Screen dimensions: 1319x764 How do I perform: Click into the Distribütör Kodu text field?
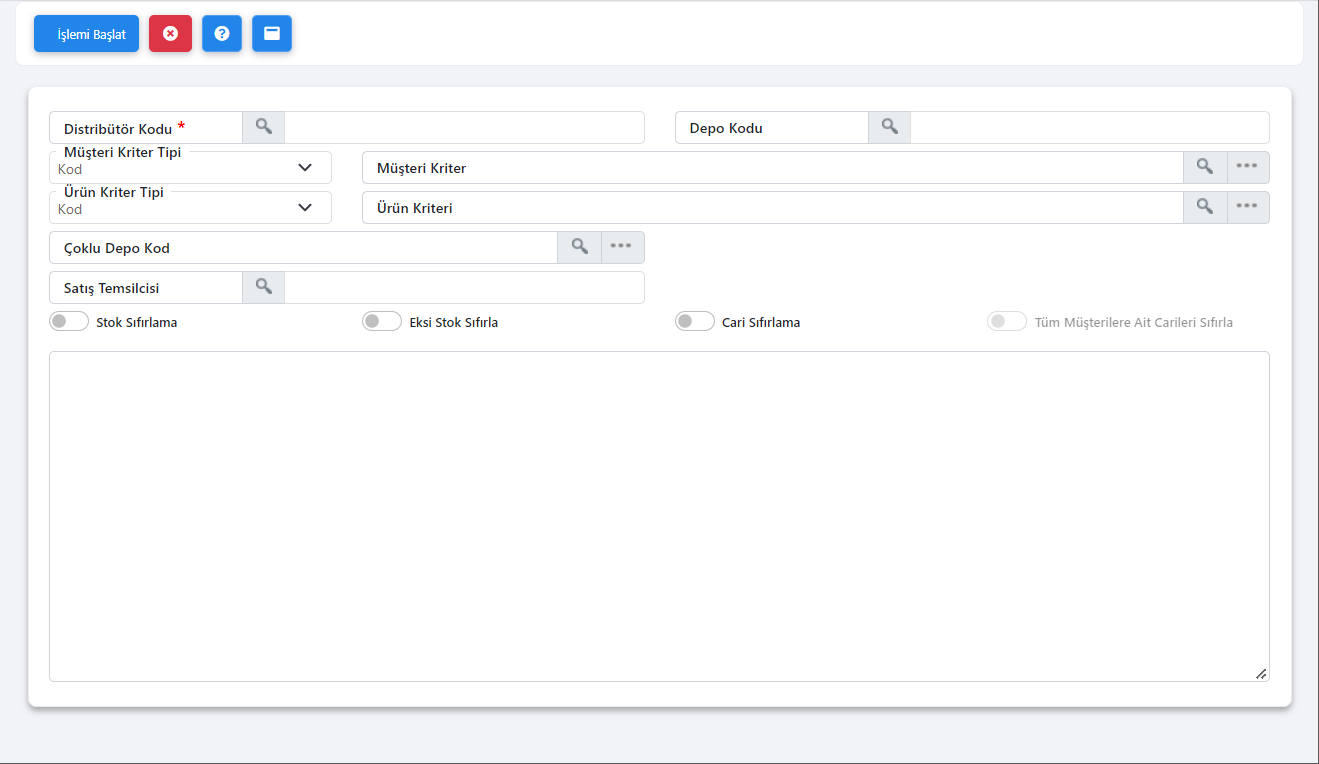[464, 128]
